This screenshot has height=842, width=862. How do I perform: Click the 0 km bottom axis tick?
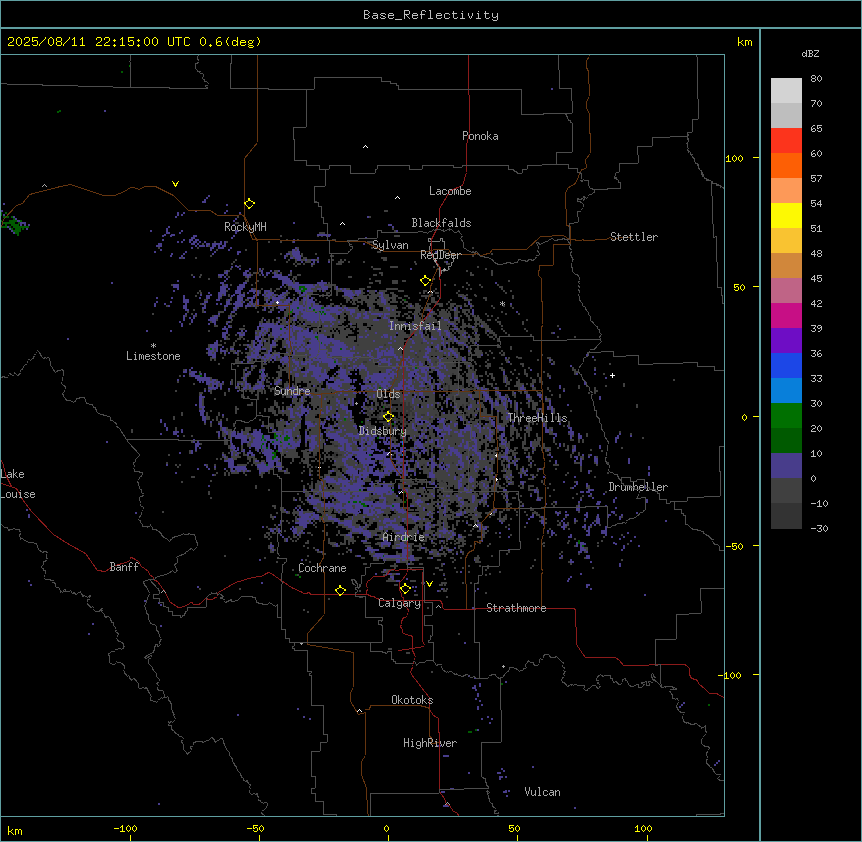click(386, 828)
